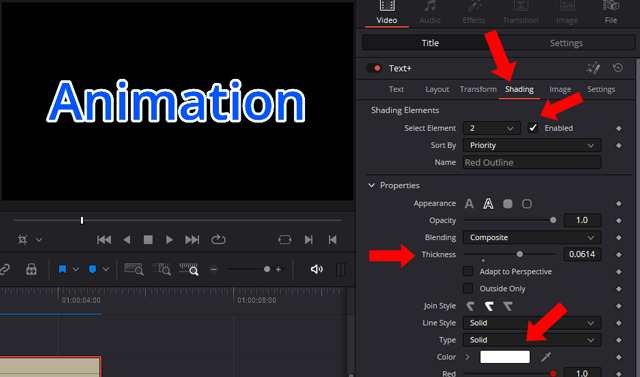The width and height of the screenshot is (640, 377).
Task: Toggle the Text+ enable switch
Action: click(x=373, y=68)
